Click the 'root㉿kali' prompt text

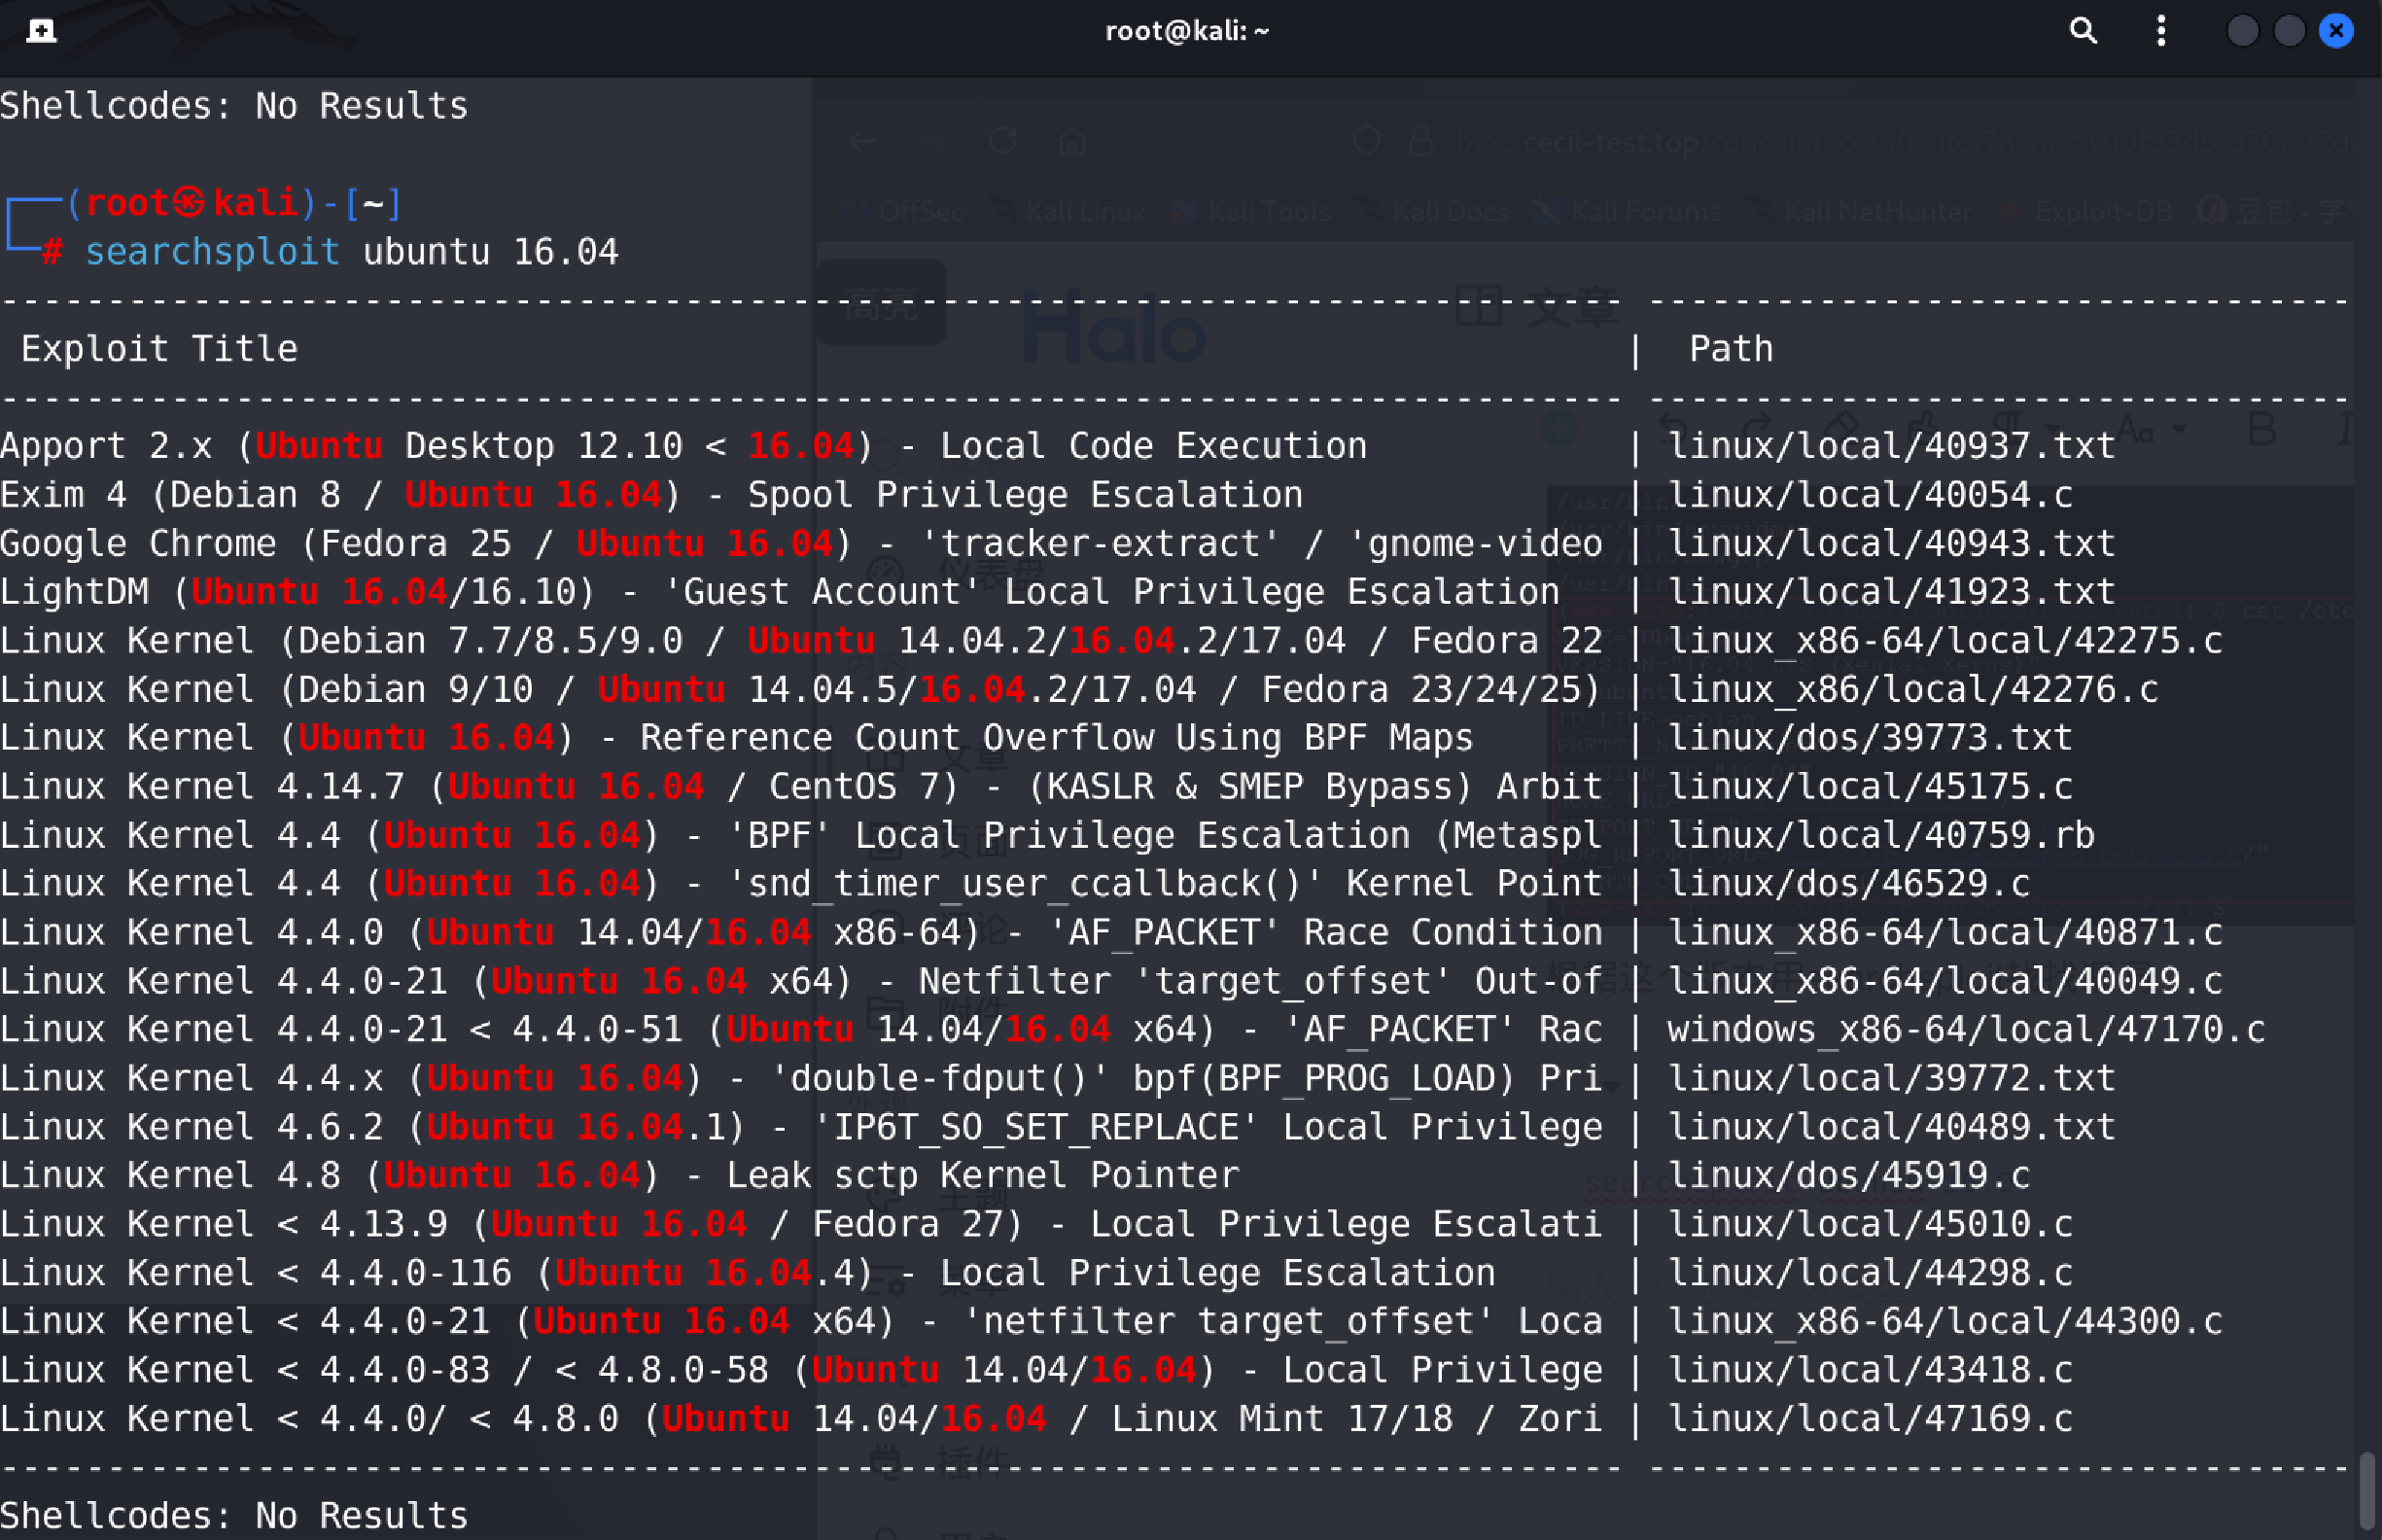coord(191,203)
